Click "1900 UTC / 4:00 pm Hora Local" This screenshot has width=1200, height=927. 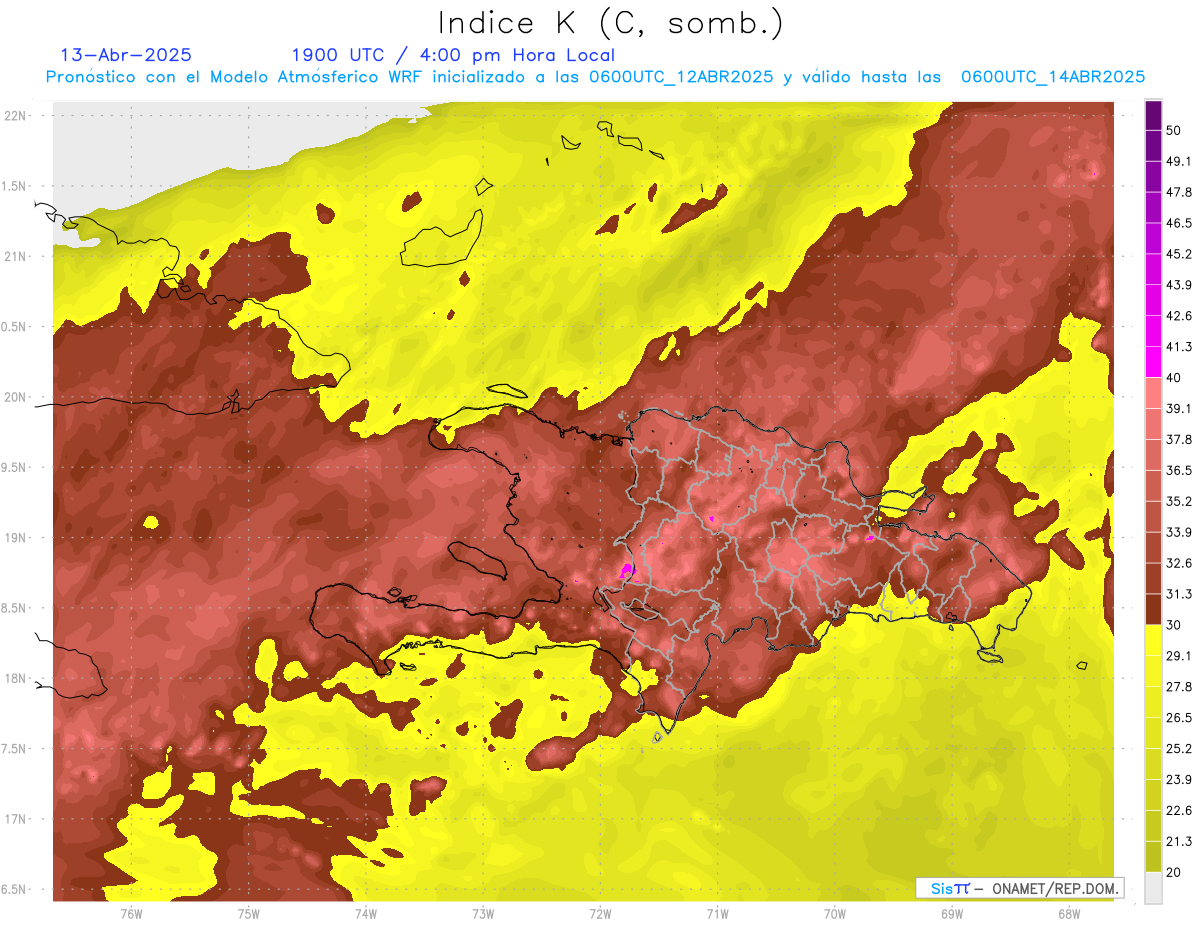453,56
